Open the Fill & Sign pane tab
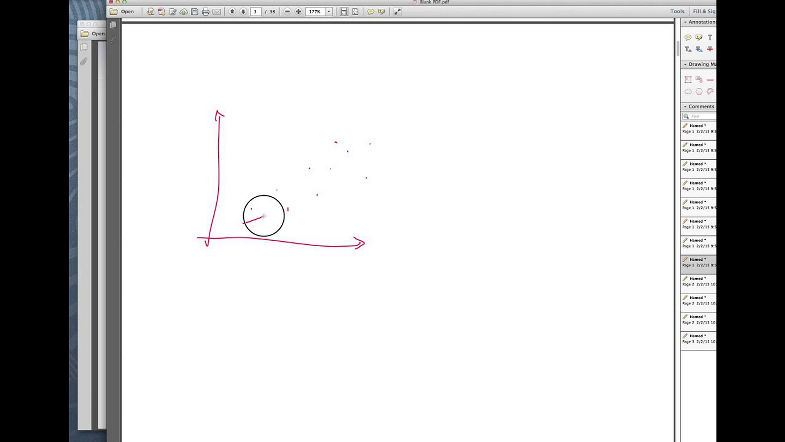785x442 pixels. pos(704,11)
